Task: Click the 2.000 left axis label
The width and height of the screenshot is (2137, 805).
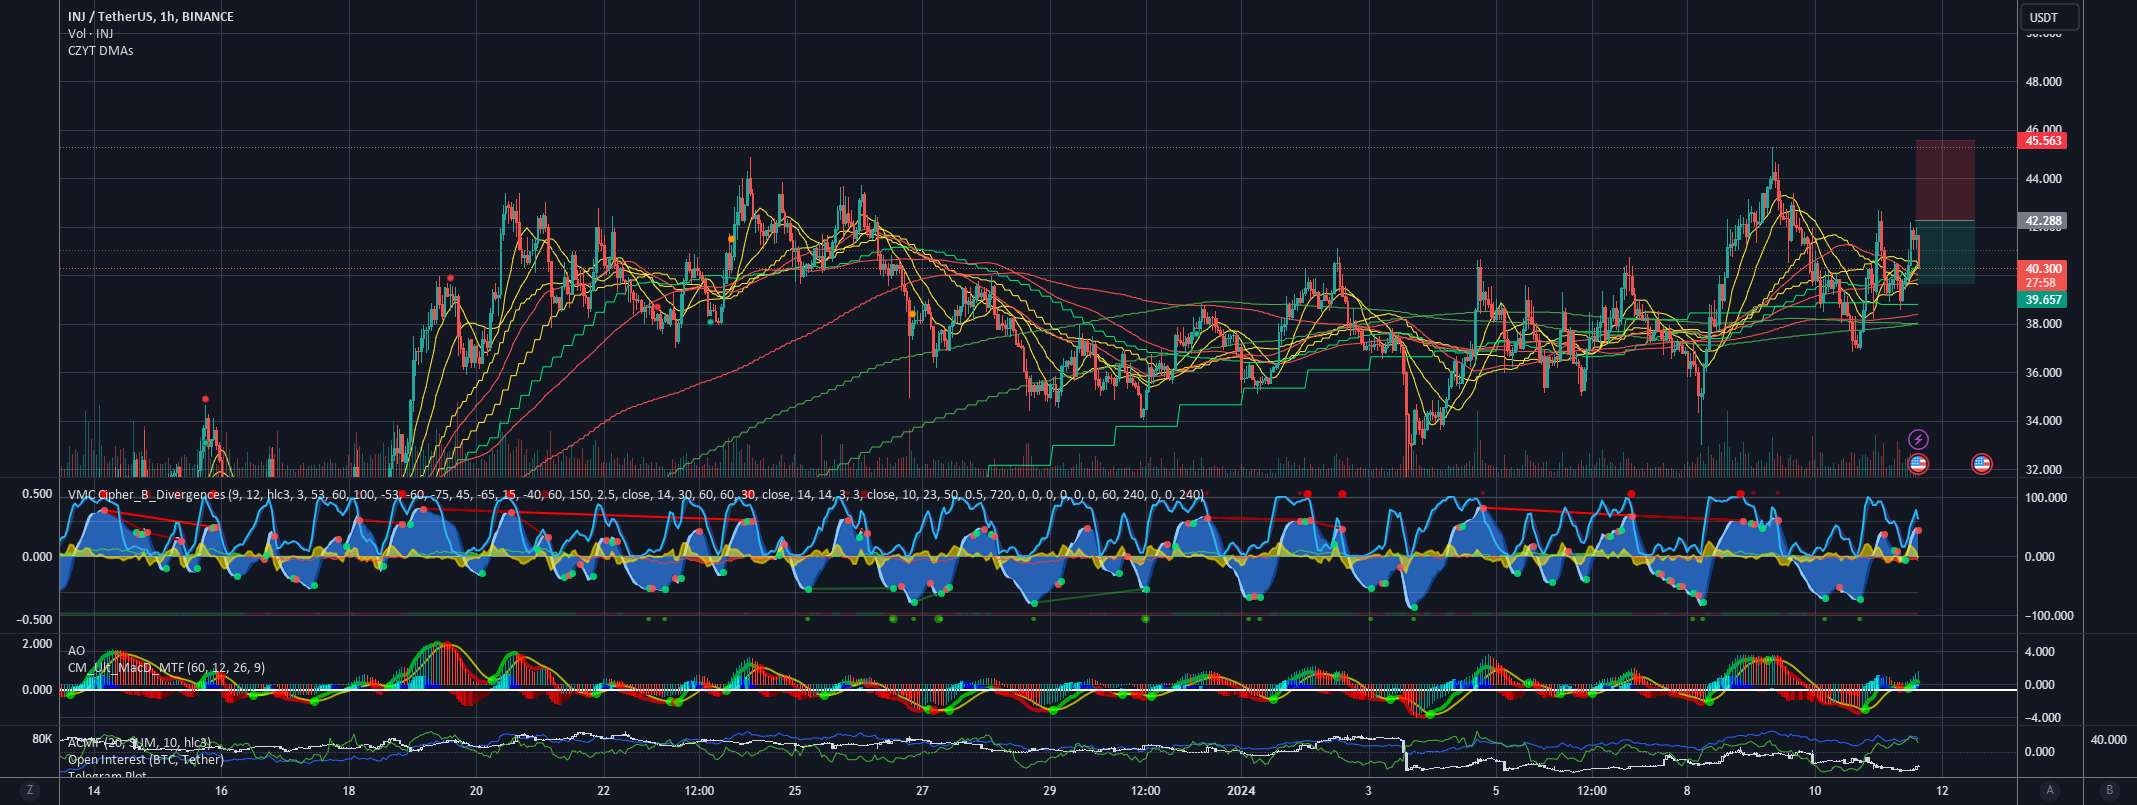Action: tap(37, 644)
